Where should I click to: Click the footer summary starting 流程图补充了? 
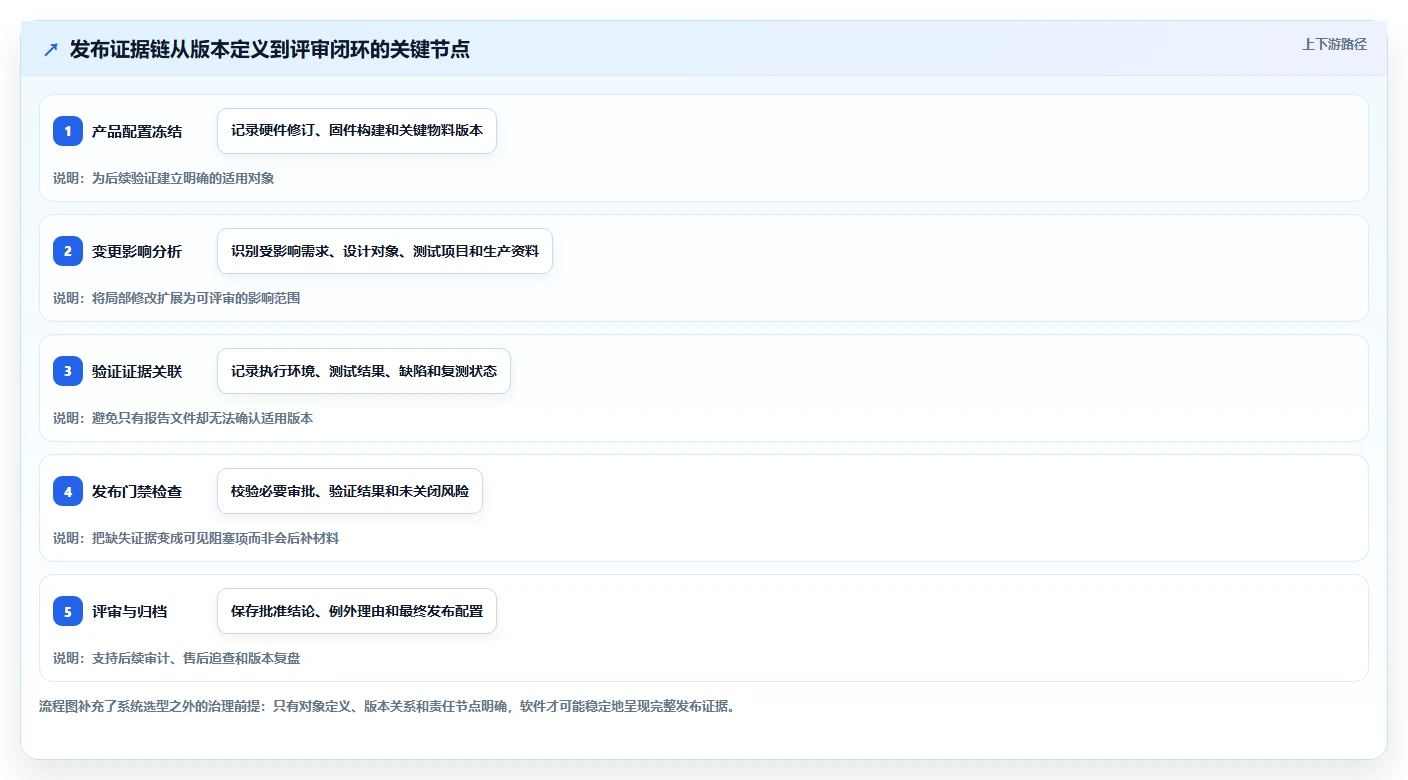coord(388,706)
